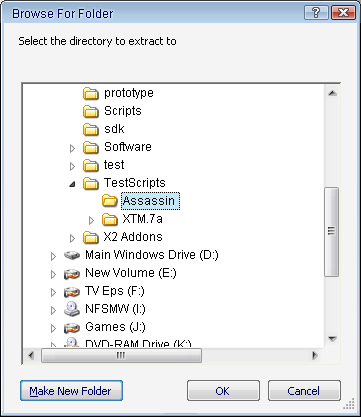Close the Browse For Folder dialog

tap(343, 13)
